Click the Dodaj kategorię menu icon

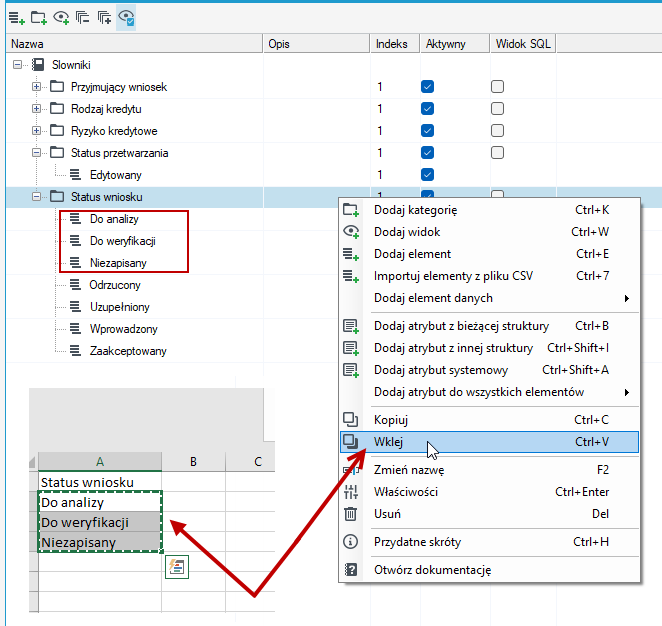(351, 210)
